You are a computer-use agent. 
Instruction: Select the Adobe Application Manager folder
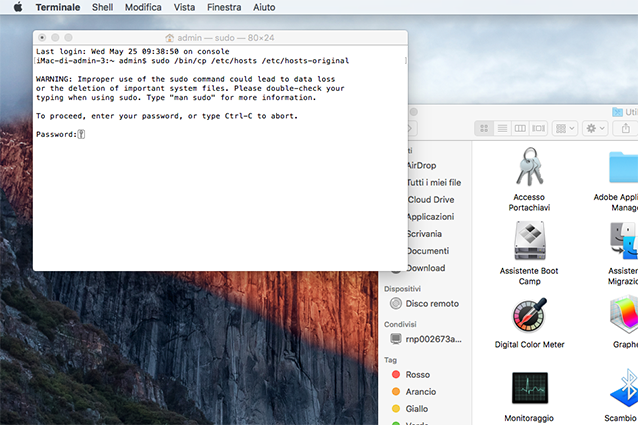[x=623, y=167]
